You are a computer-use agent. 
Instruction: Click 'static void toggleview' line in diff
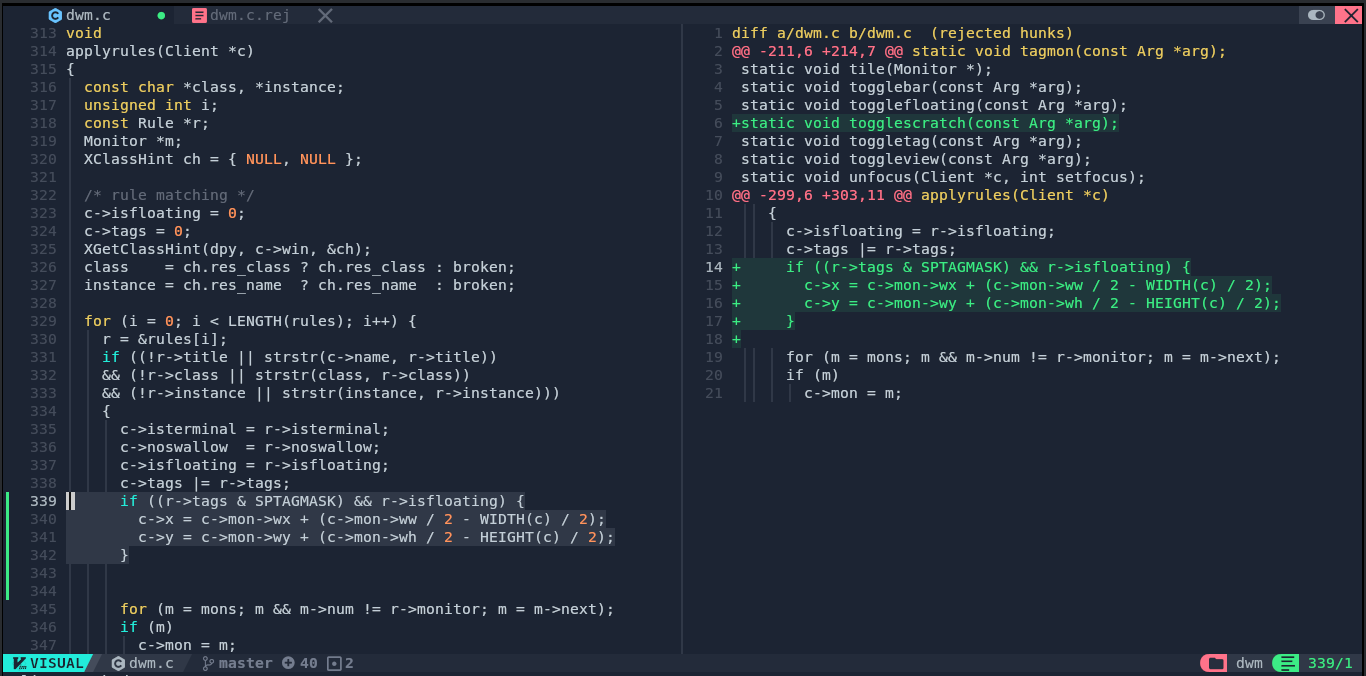coord(916,159)
